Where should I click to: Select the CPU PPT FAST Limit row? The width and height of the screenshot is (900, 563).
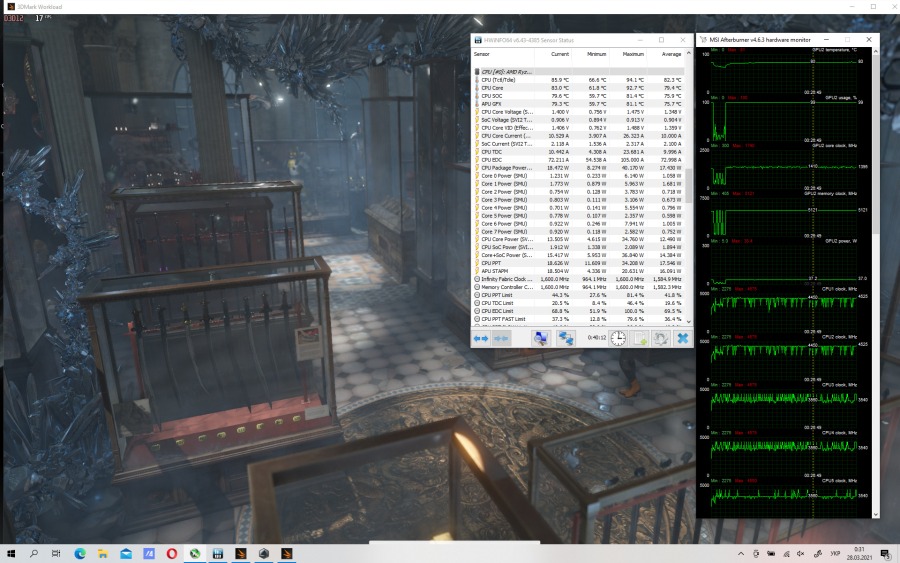578,319
